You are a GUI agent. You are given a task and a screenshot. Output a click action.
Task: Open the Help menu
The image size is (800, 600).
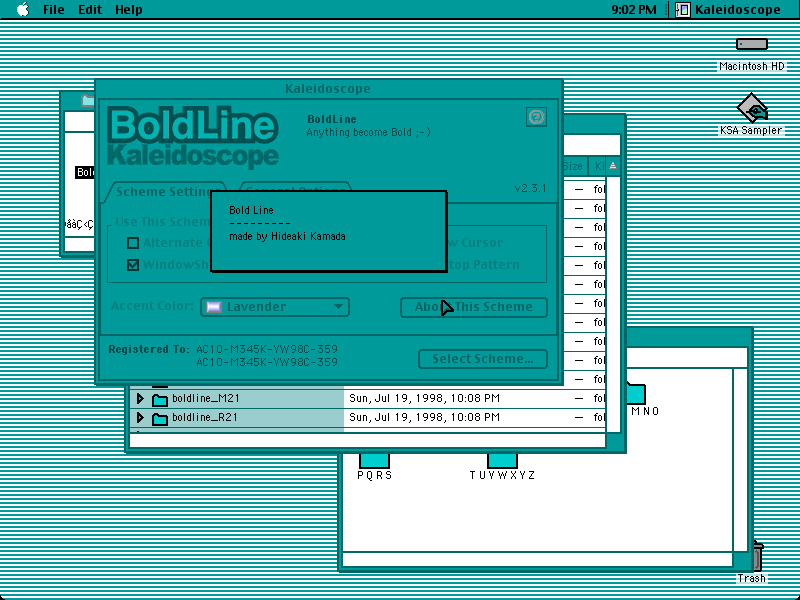pyautogui.click(x=129, y=10)
